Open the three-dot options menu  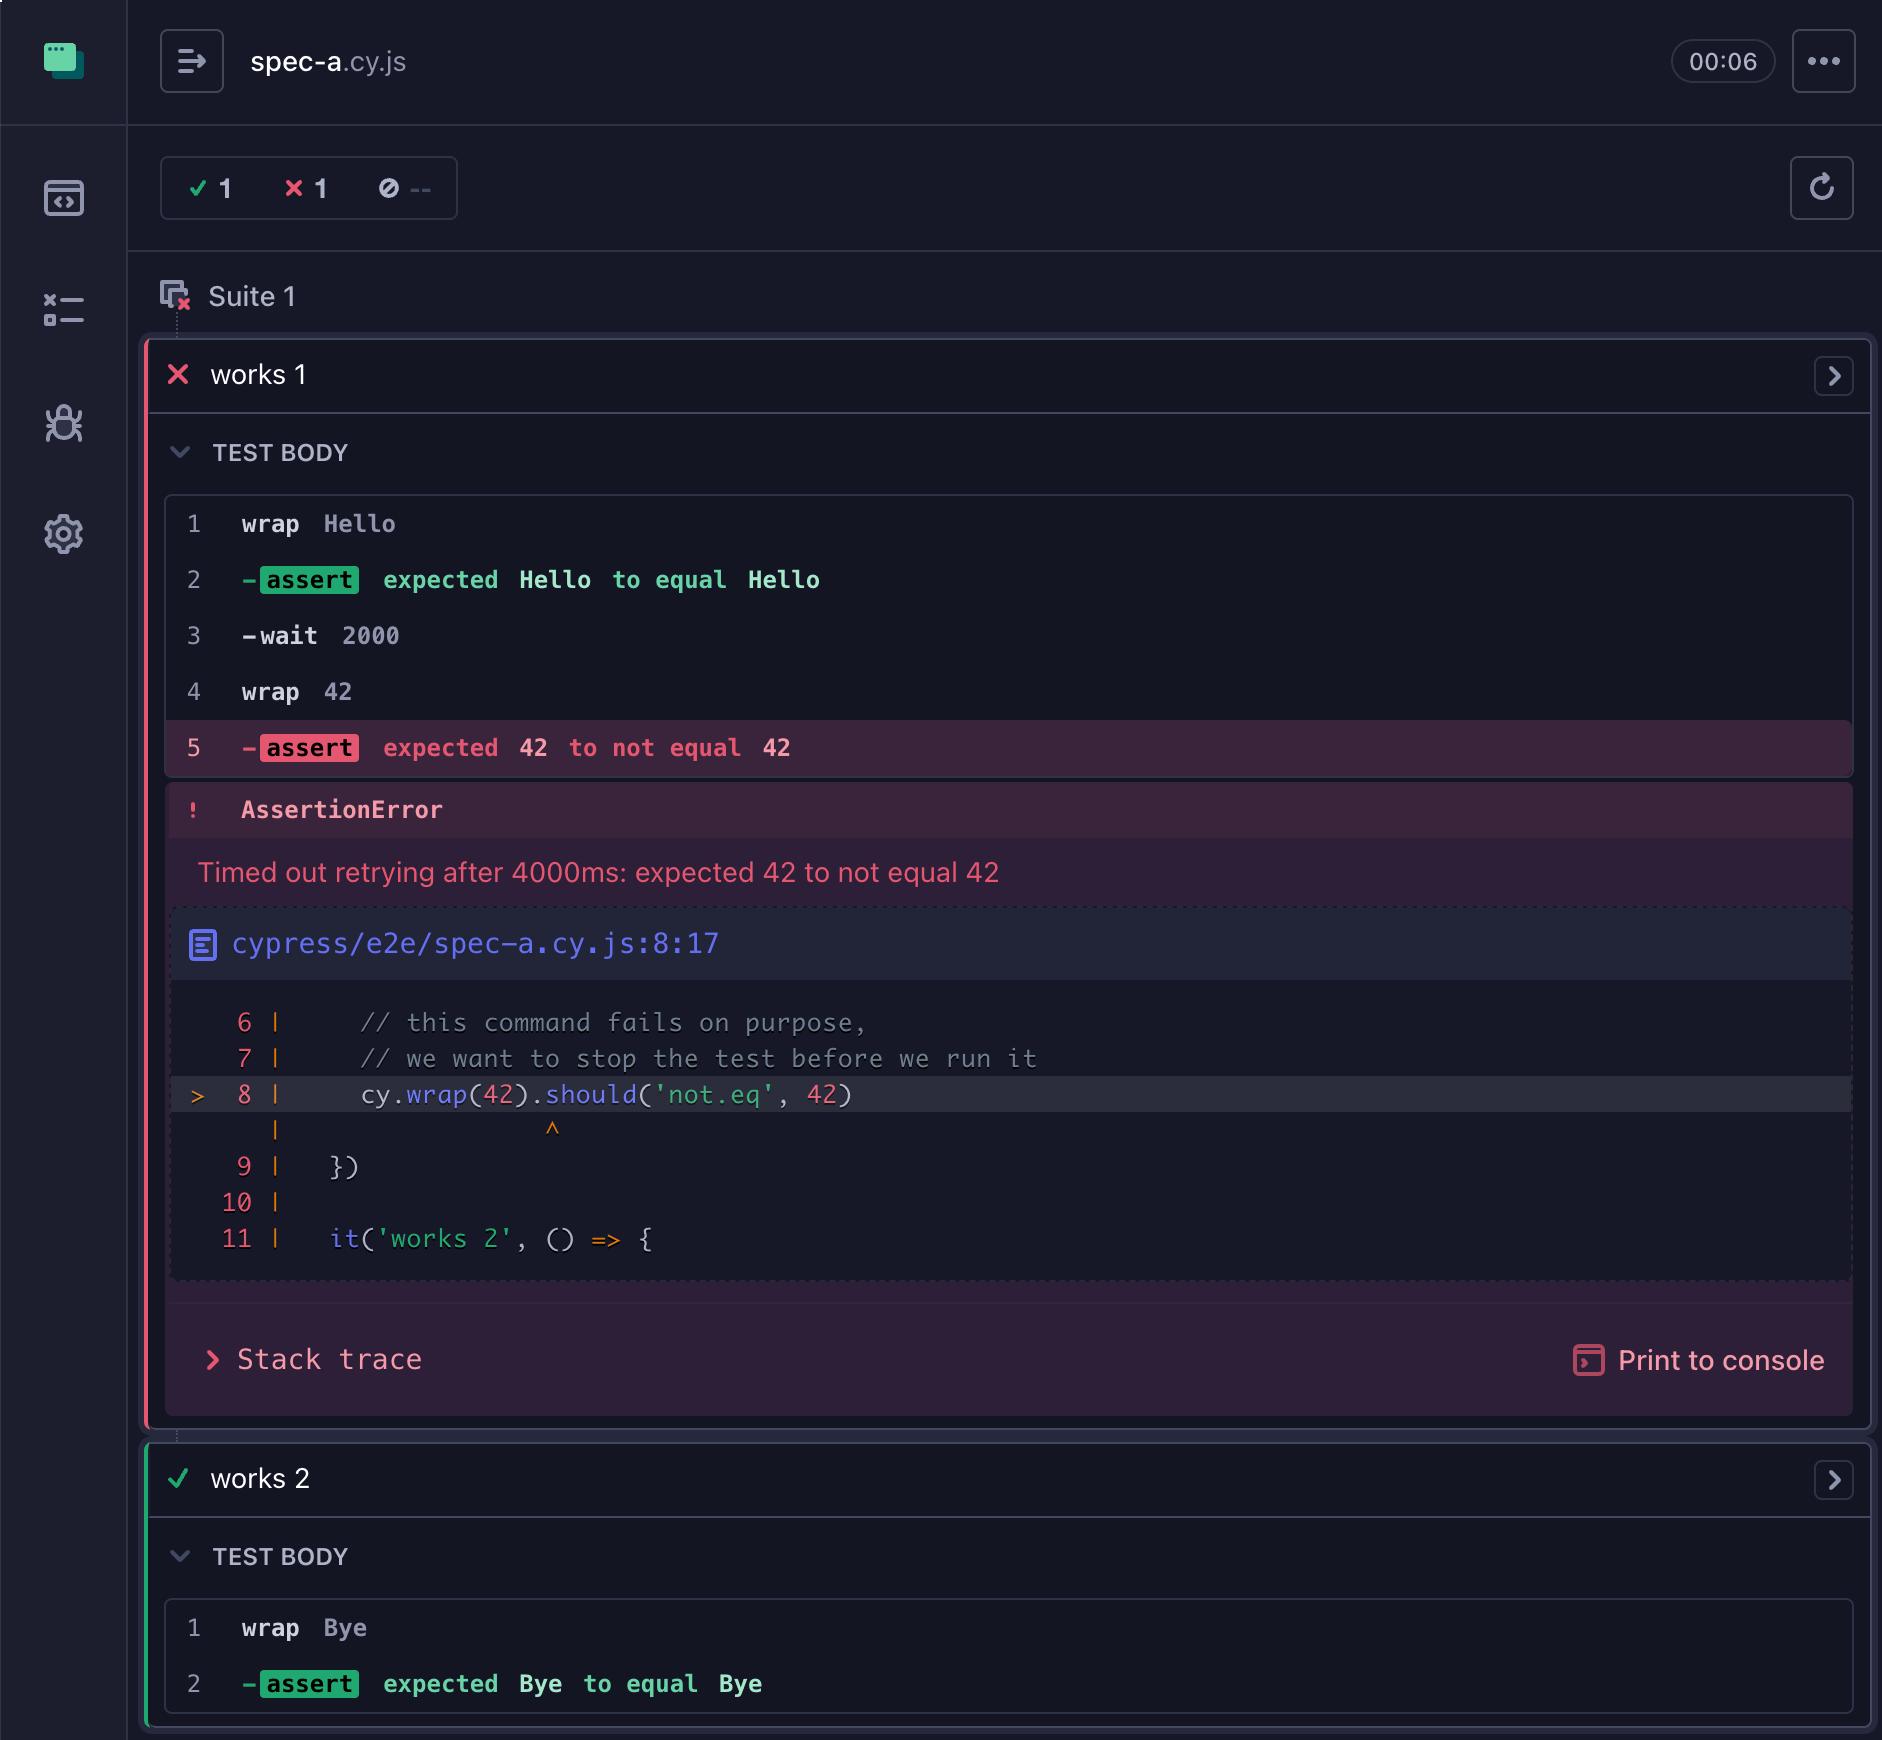[x=1823, y=61]
